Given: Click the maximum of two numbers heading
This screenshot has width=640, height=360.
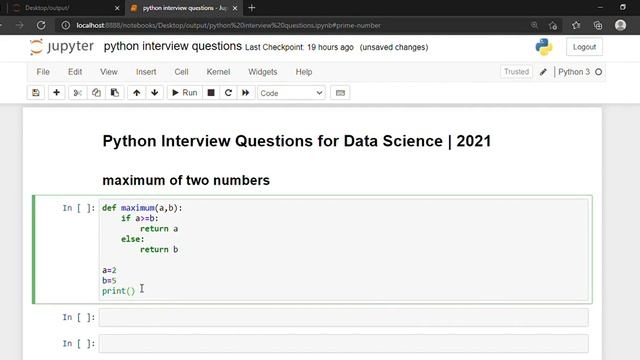Looking at the screenshot, I should click(186, 180).
